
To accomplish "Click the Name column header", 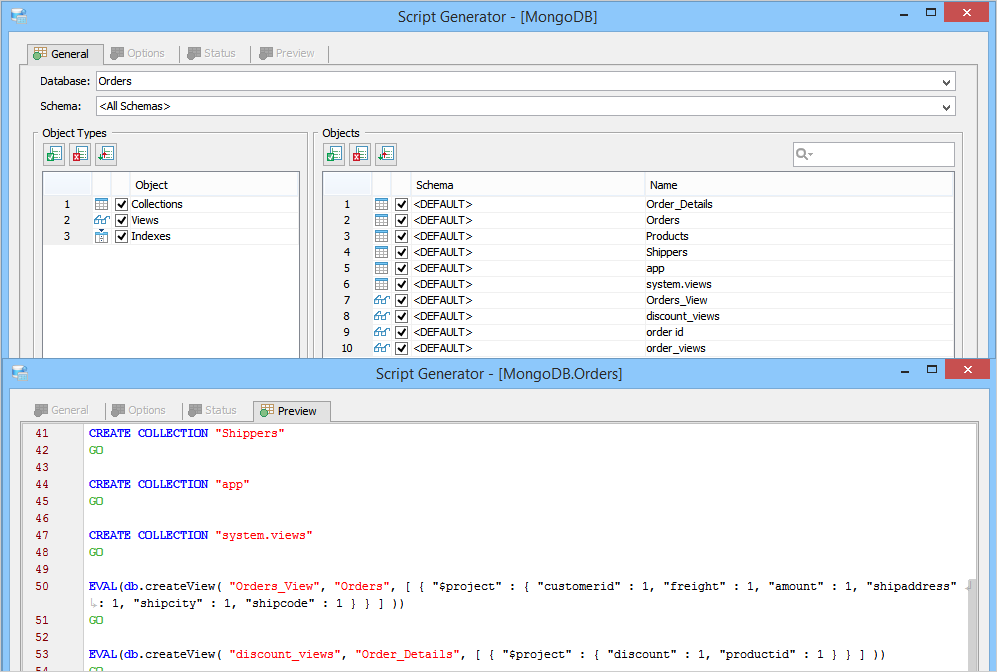I will 799,185.
